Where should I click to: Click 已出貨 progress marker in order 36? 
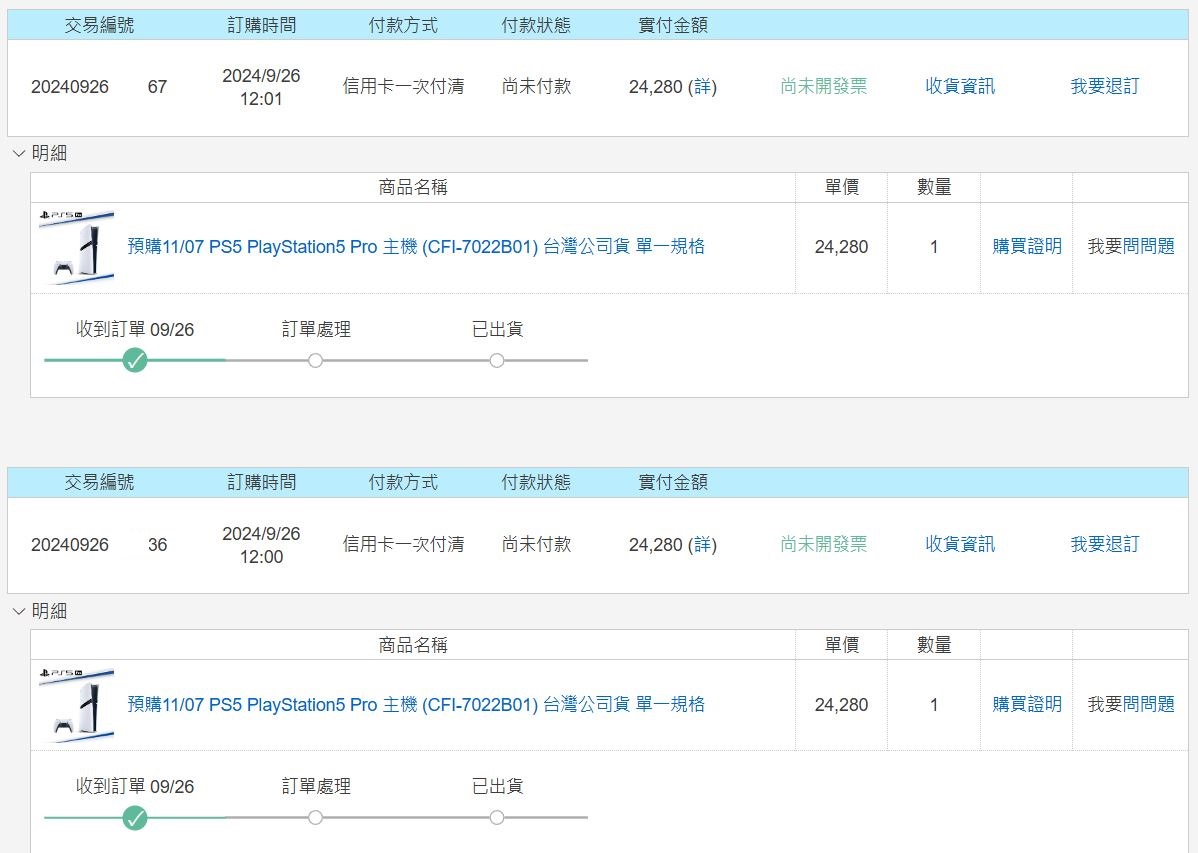pos(497,818)
